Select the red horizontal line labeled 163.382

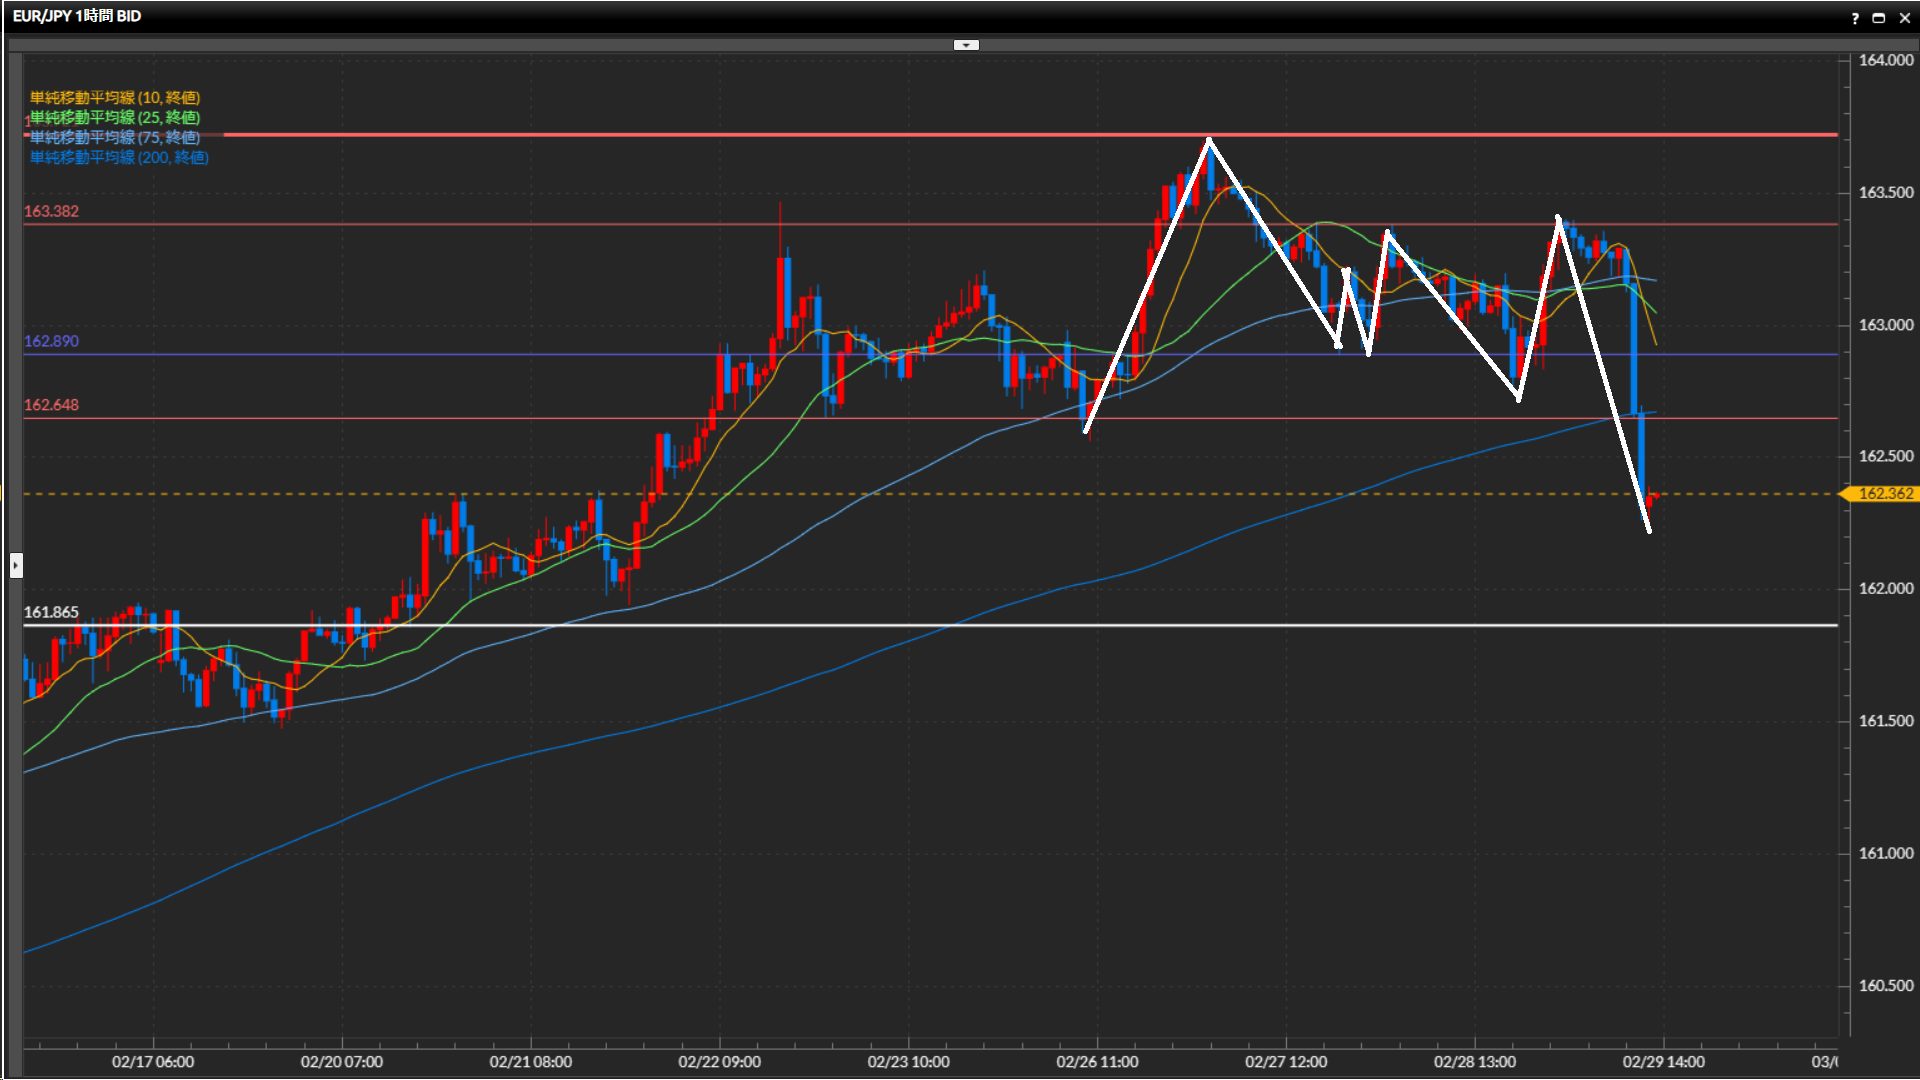coord(400,224)
